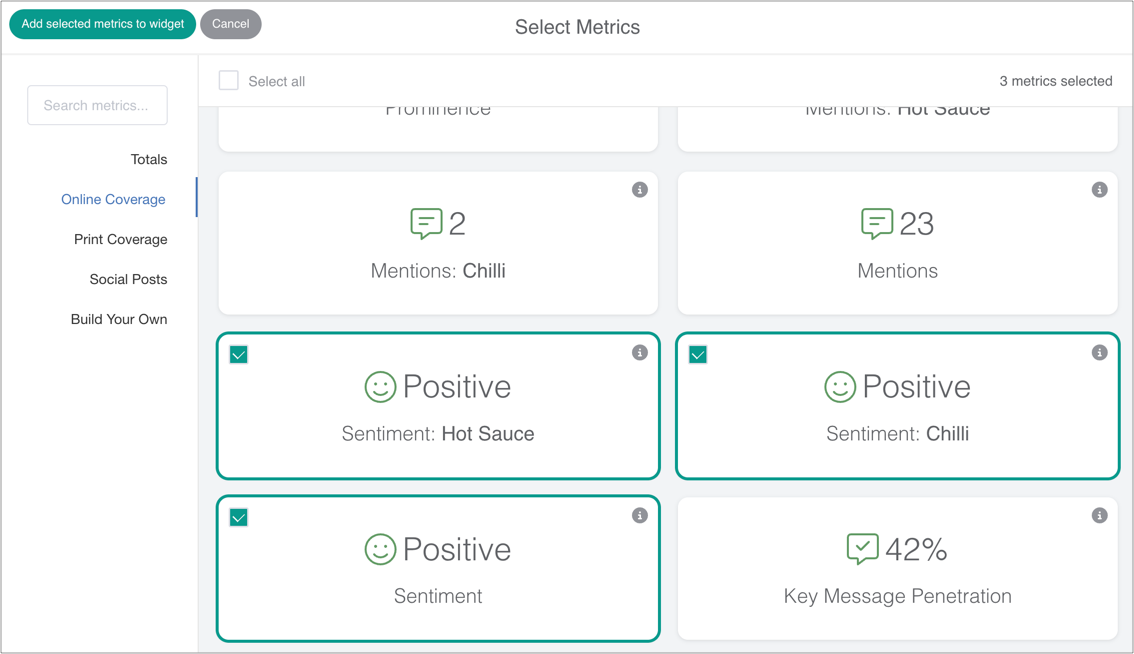
Task: Tick the Select all checkbox
Action: pos(229,81)
